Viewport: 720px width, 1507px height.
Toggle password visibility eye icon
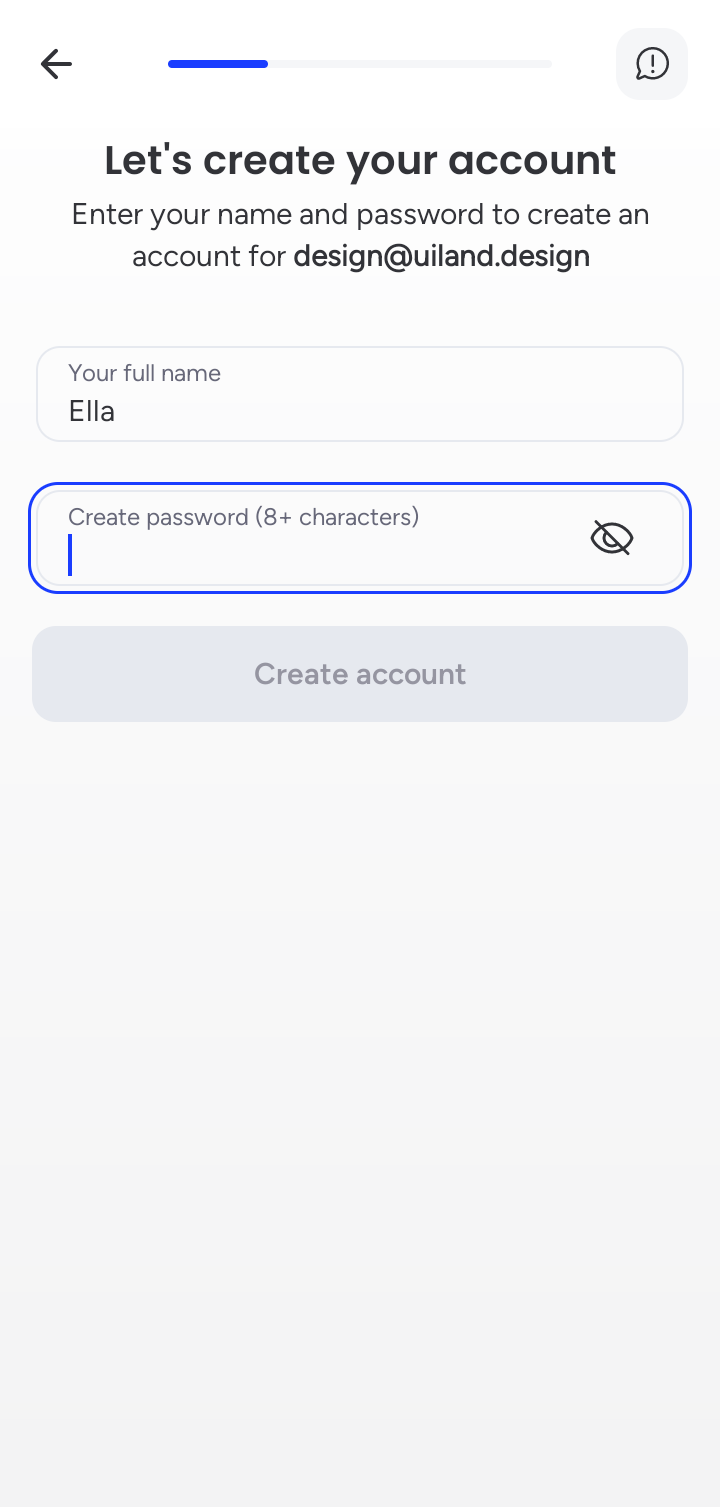tap(612, 538)
